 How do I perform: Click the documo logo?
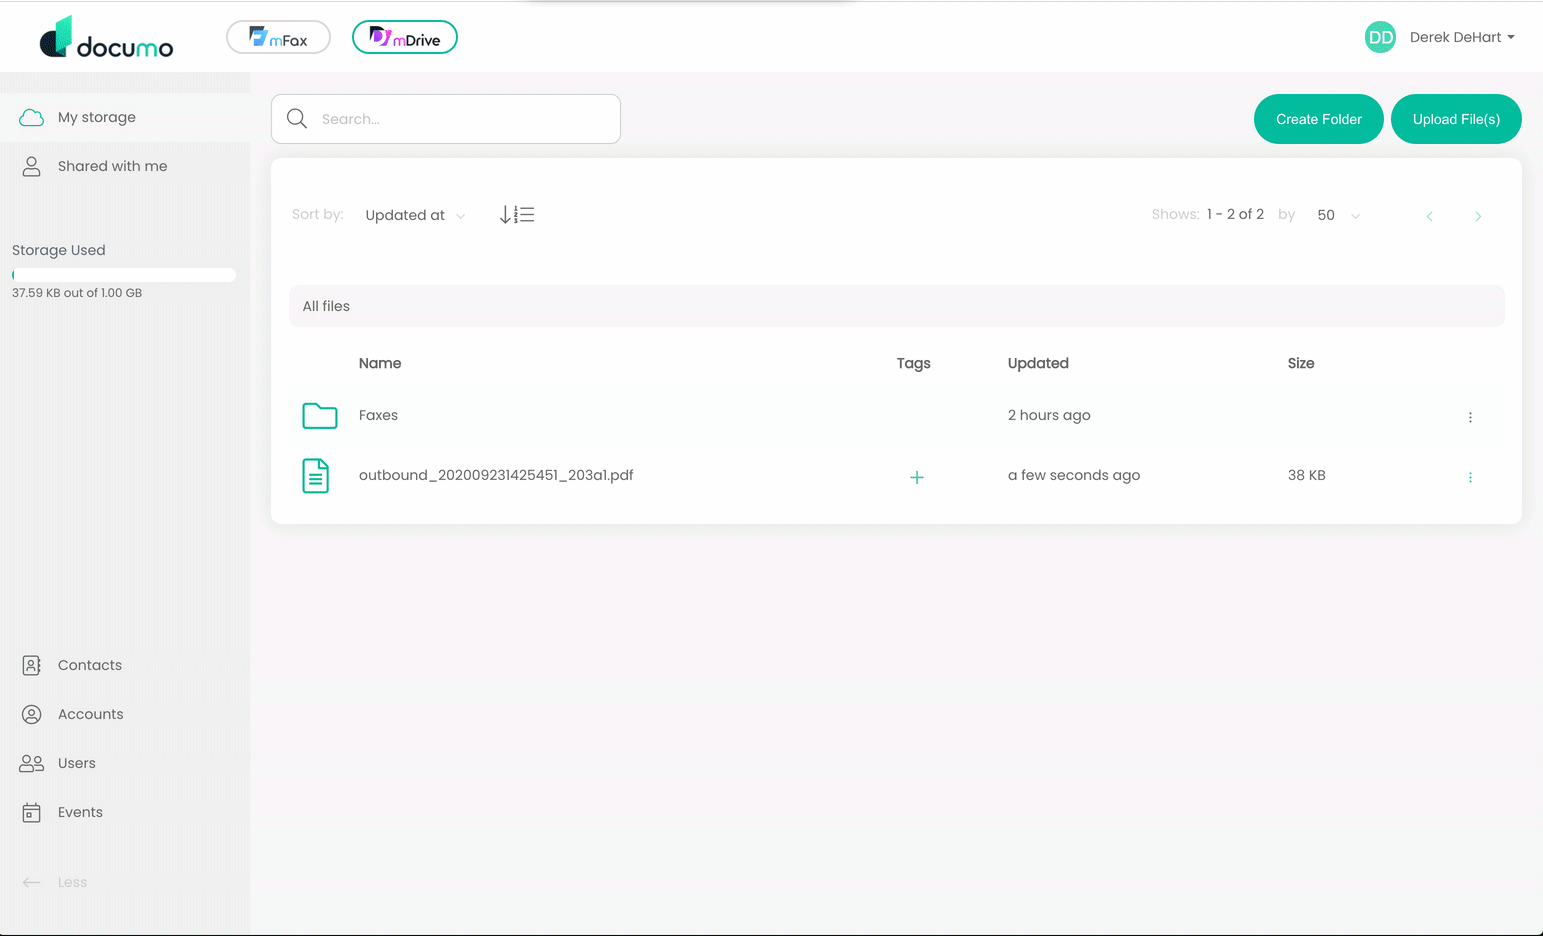point(106,37)
